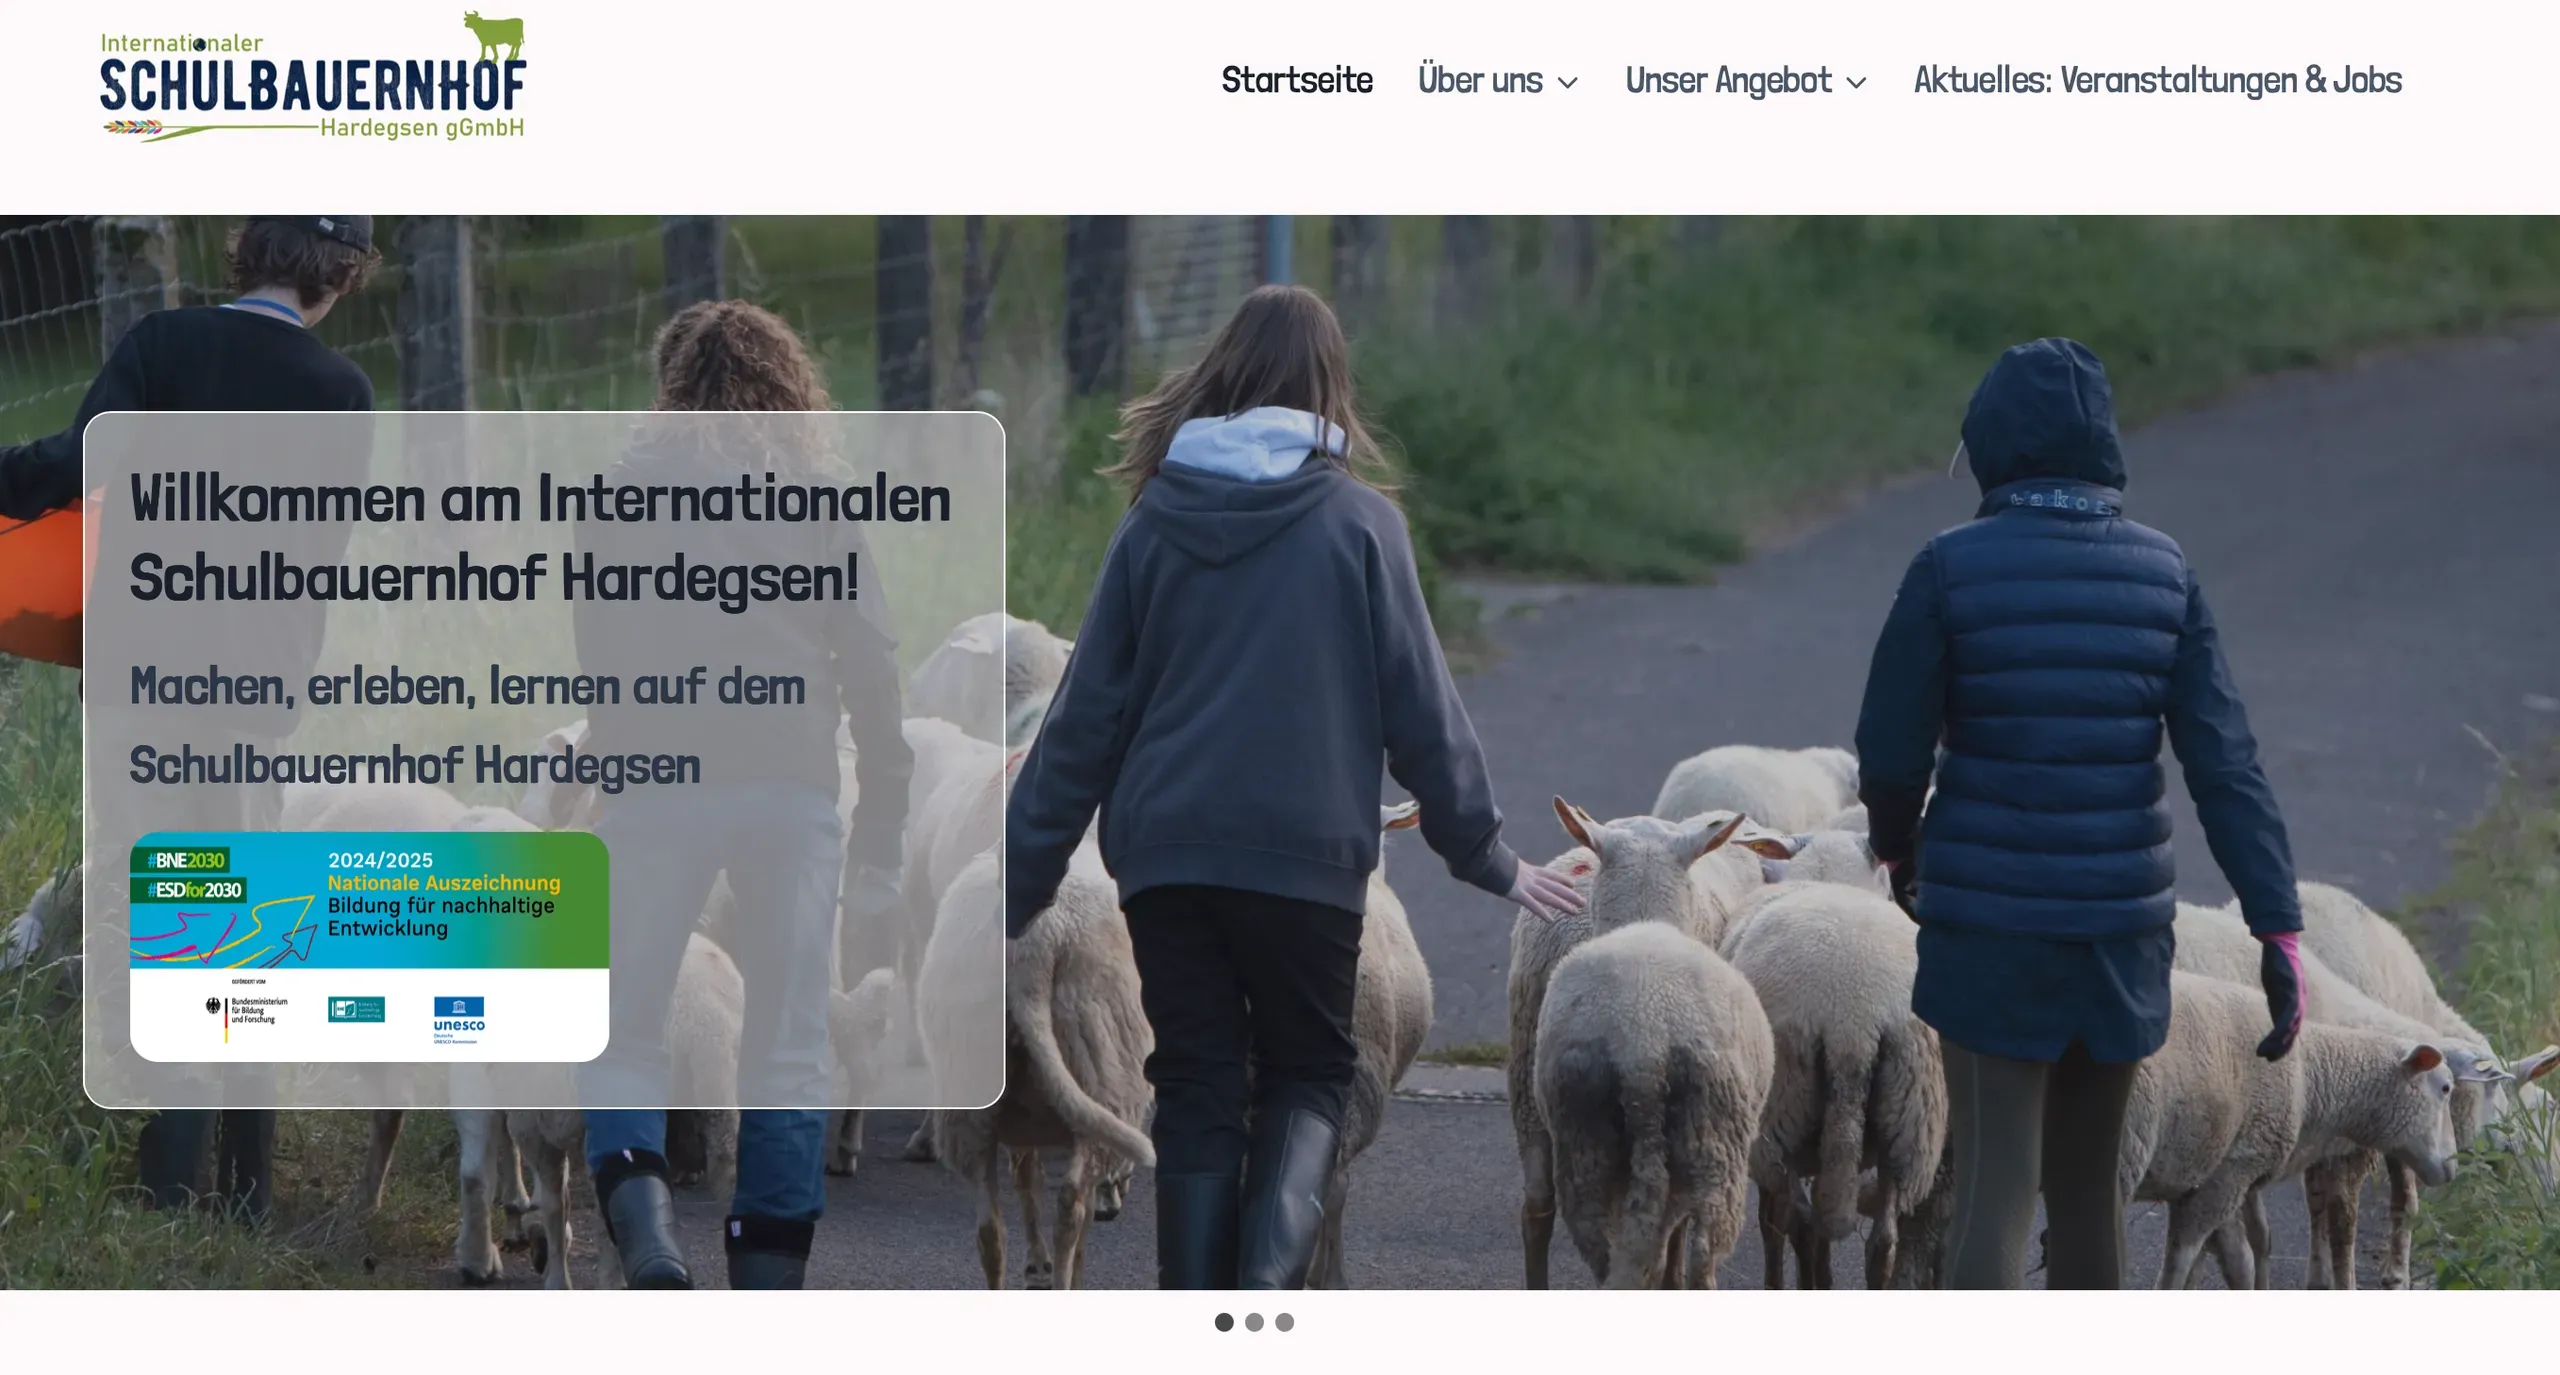Click the Bundesministerium für Bildung logo
Image resolution: width=2560 pixels, height=1375 pixels.
tap(247, 1015)
